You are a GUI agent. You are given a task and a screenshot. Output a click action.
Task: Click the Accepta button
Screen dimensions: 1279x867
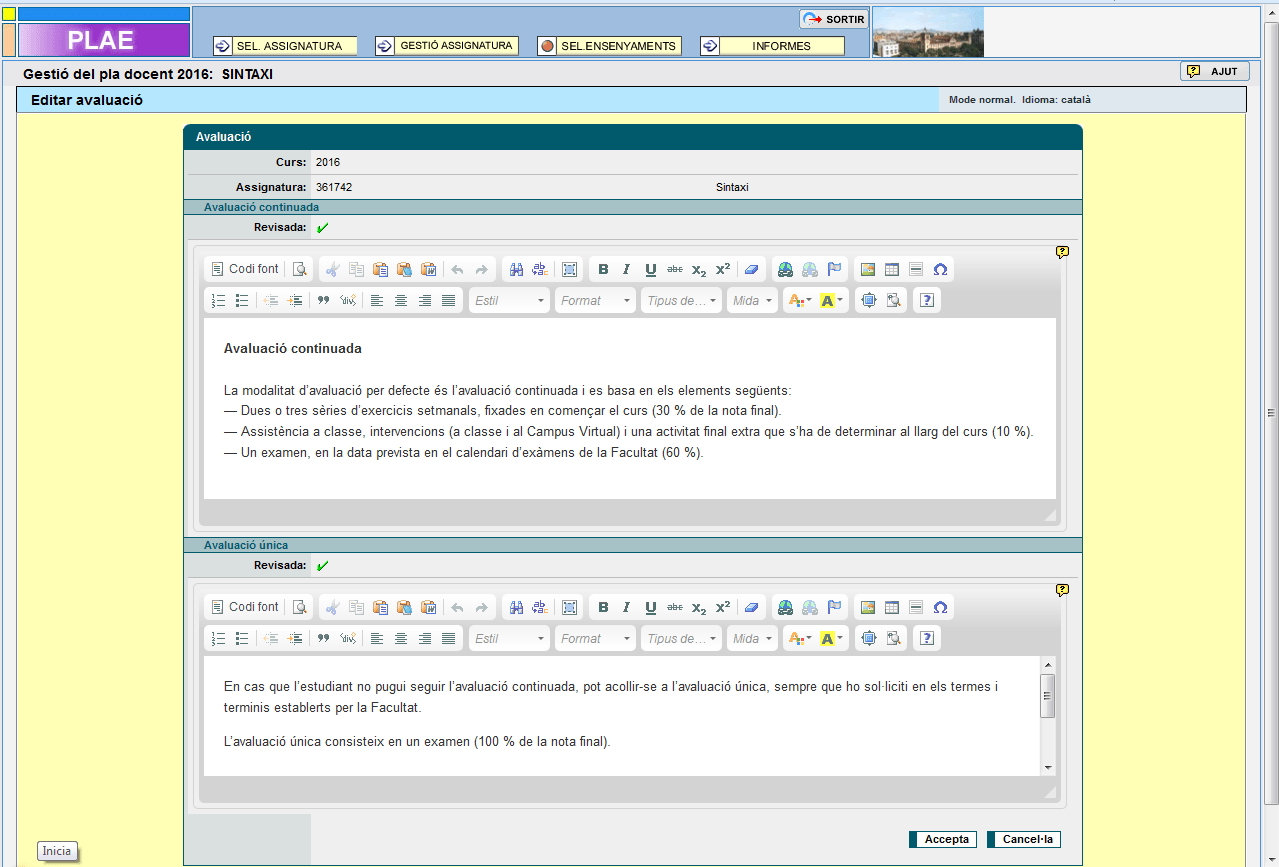943,840
